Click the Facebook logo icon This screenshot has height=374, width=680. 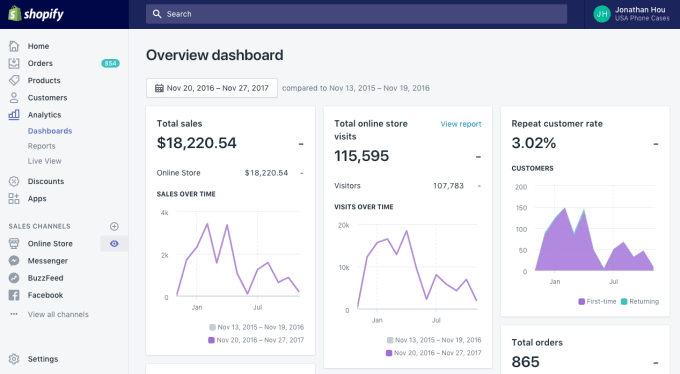14,295
